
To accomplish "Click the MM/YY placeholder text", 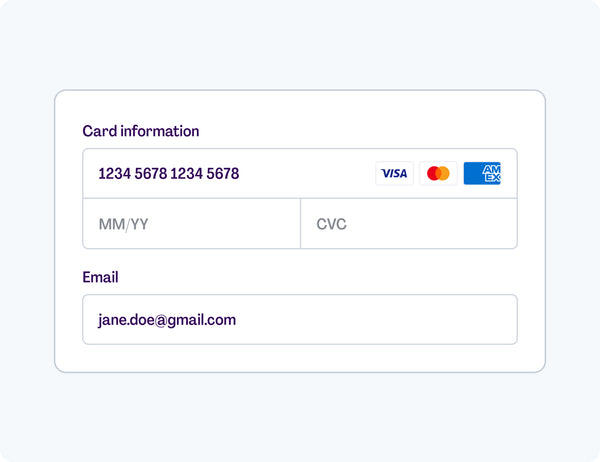I will tap(123, 224).
